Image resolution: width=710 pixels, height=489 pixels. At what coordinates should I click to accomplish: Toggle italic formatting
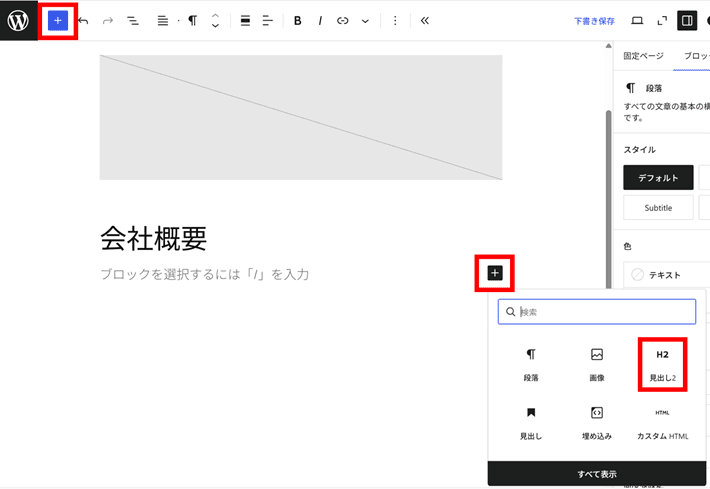click(320, 21)
